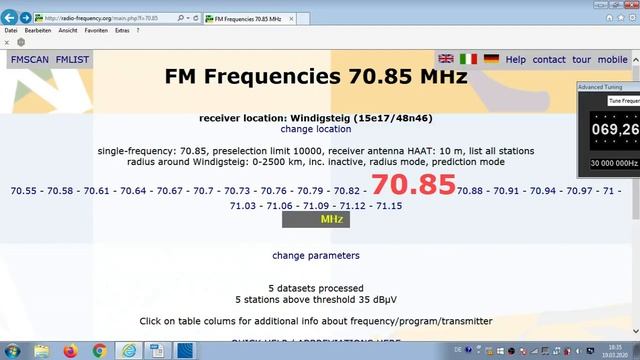640x360 pixels.
Task: Select frequency 70.64
Action: tap(133, 191)
